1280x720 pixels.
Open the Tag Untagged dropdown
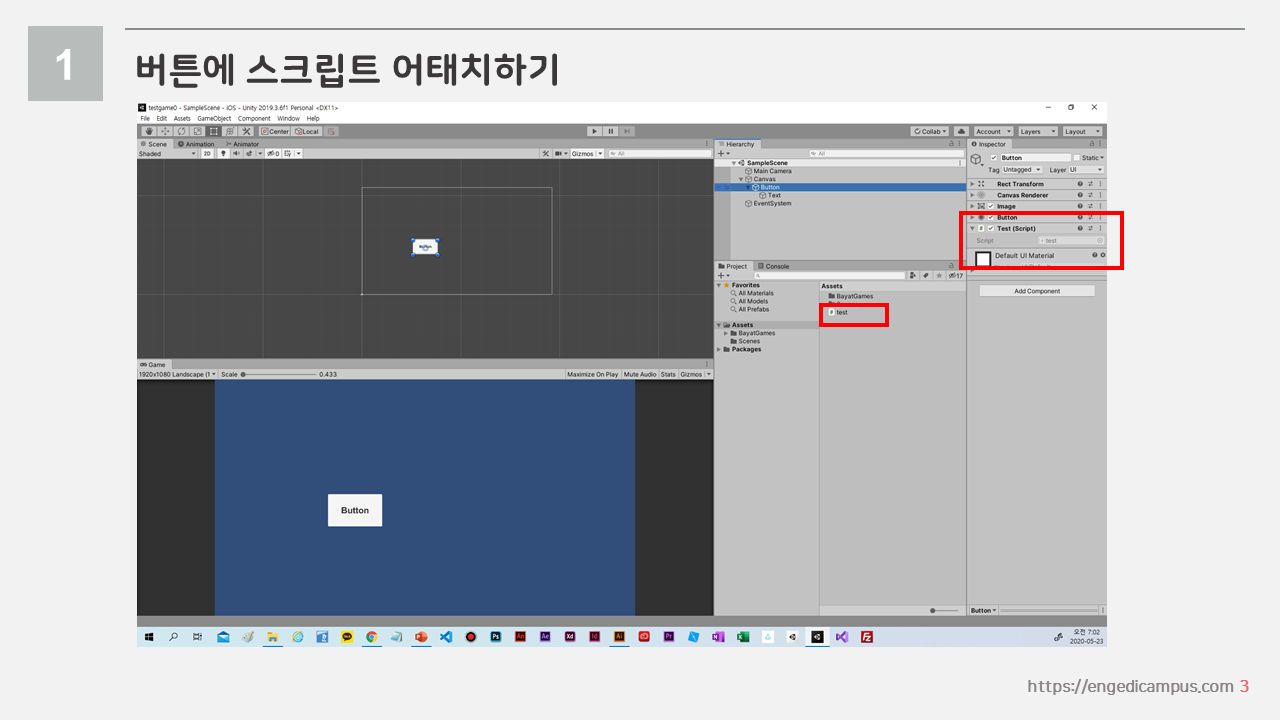[1022, 170]
